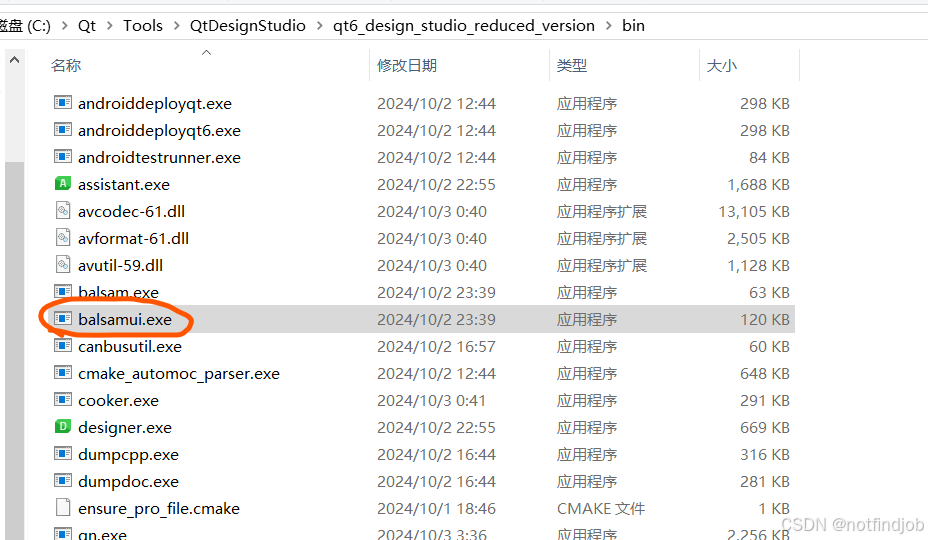The image size is (928, 540).
Task: Click the 648 KB size cell
Action: point(765,374)
